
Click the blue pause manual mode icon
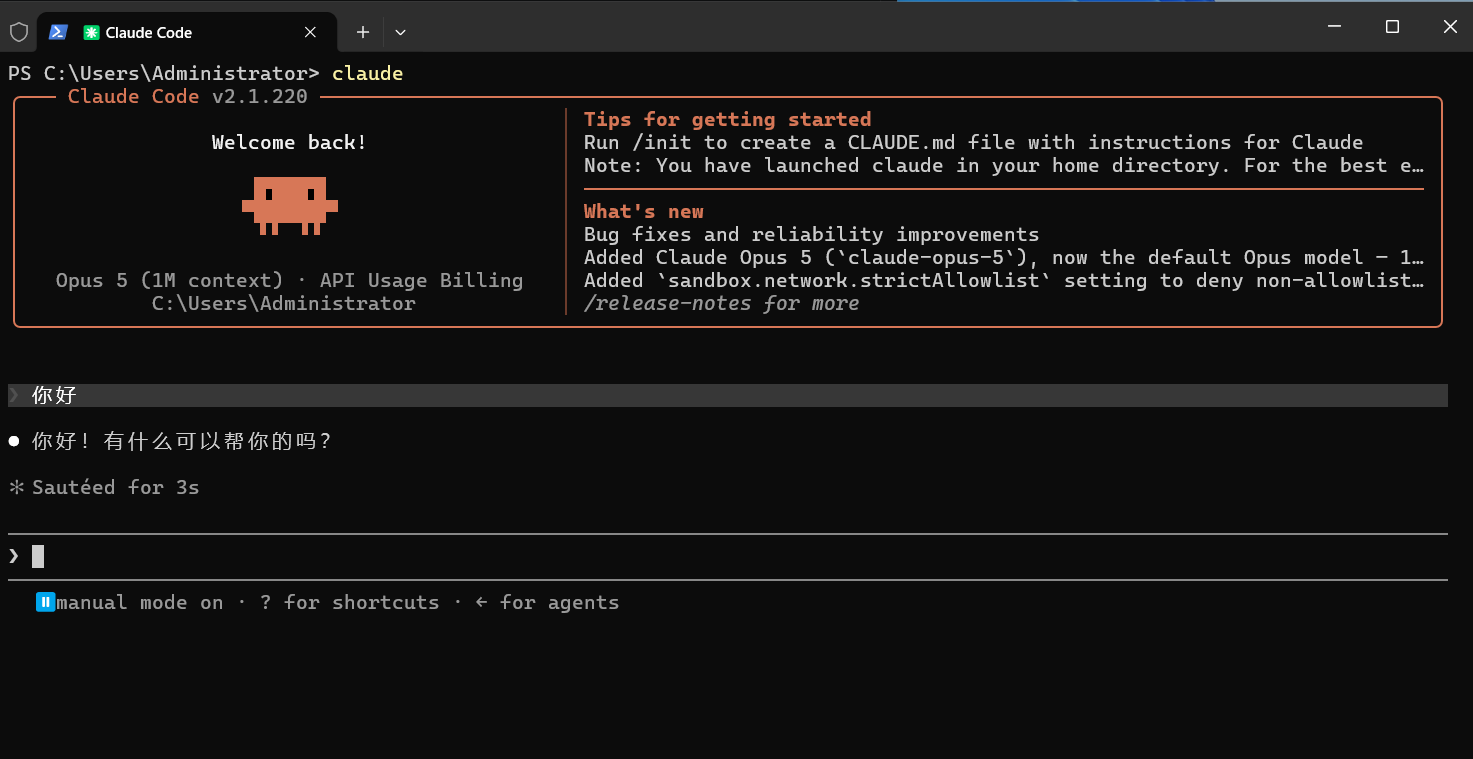tap(45, 602)
